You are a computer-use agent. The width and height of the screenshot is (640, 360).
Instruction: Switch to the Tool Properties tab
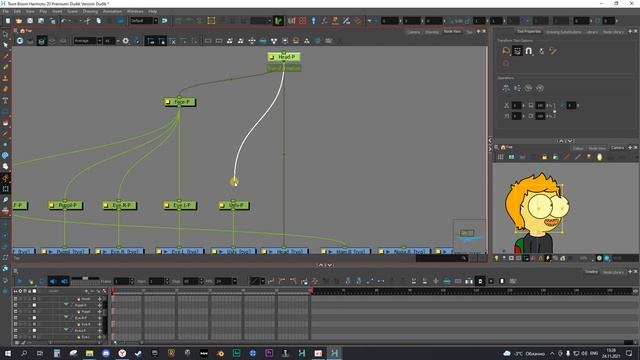tap(529, 31)
